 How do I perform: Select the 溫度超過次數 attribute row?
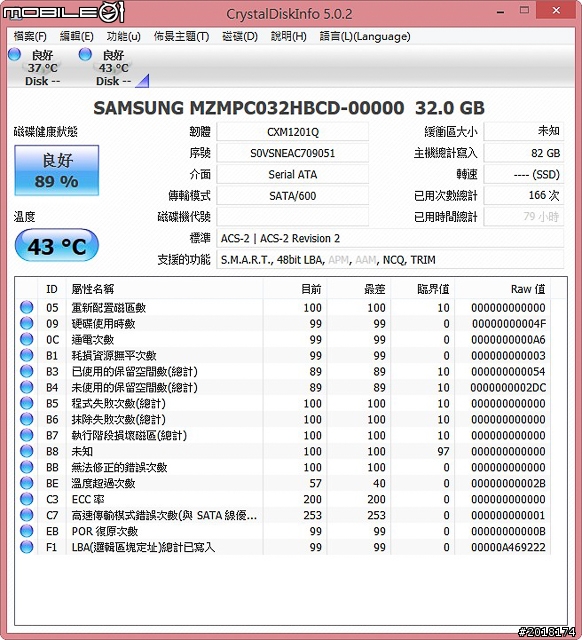point(283,483)
